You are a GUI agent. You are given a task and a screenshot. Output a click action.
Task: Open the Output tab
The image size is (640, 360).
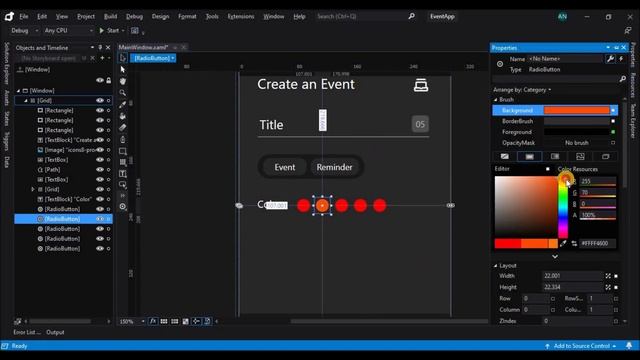pyautogui.click(x=55, y=332)
